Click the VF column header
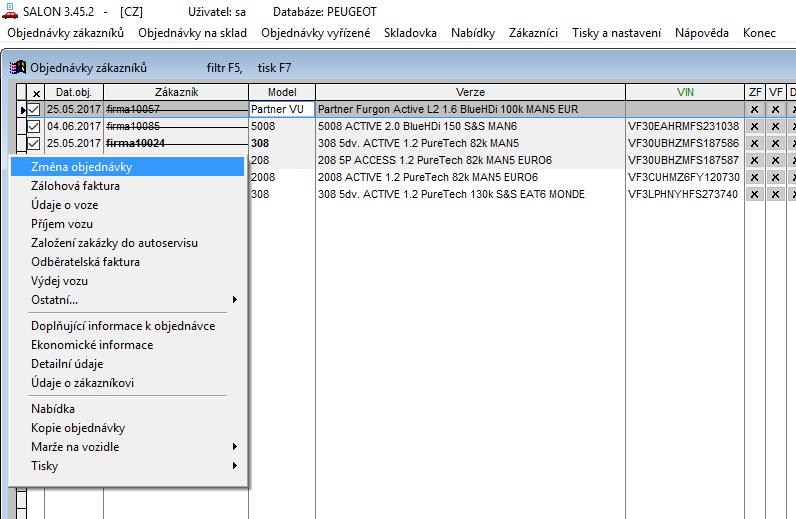The image size is (796, 519). [x=776, y=92]
